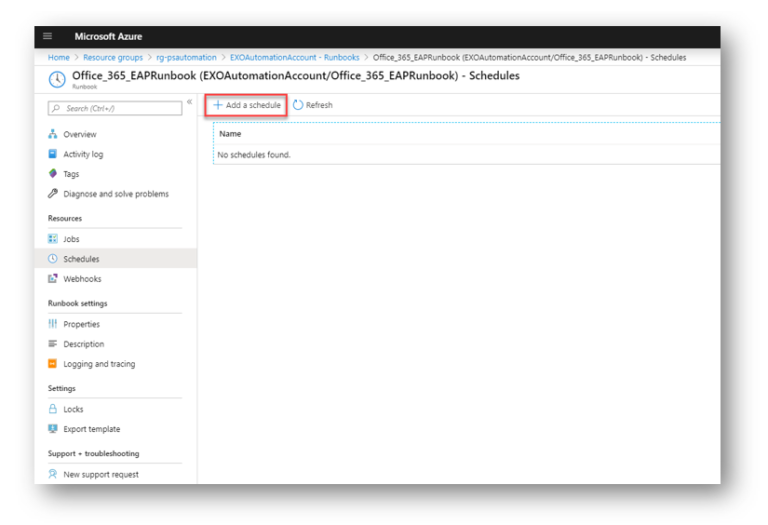Click the Diagnose wrench icon
The image size is (768, 525).
52,193
